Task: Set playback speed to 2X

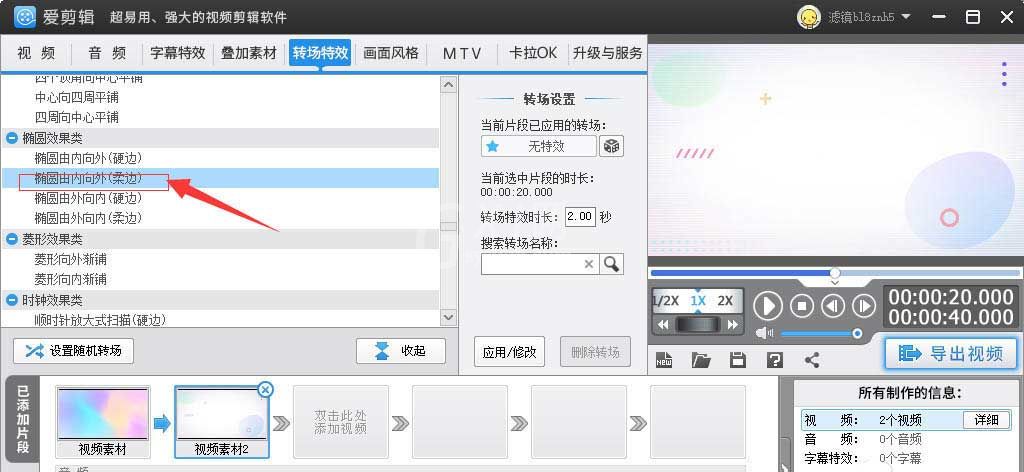Action: click(x=726, y=301)
